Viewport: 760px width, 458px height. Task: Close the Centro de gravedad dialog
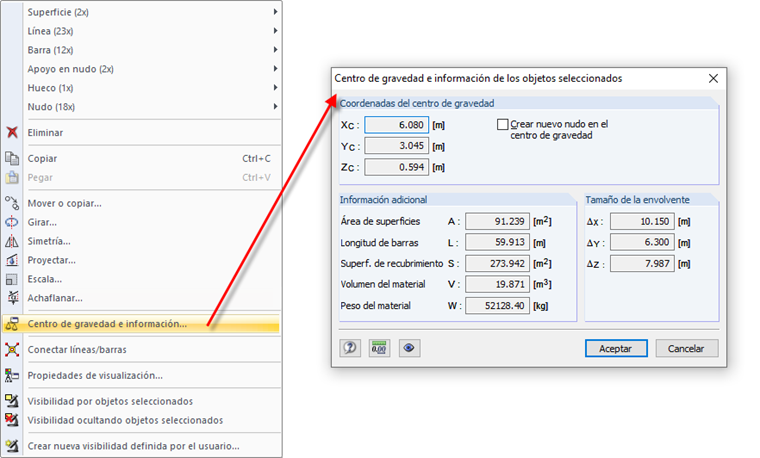(x=713, y=79)
